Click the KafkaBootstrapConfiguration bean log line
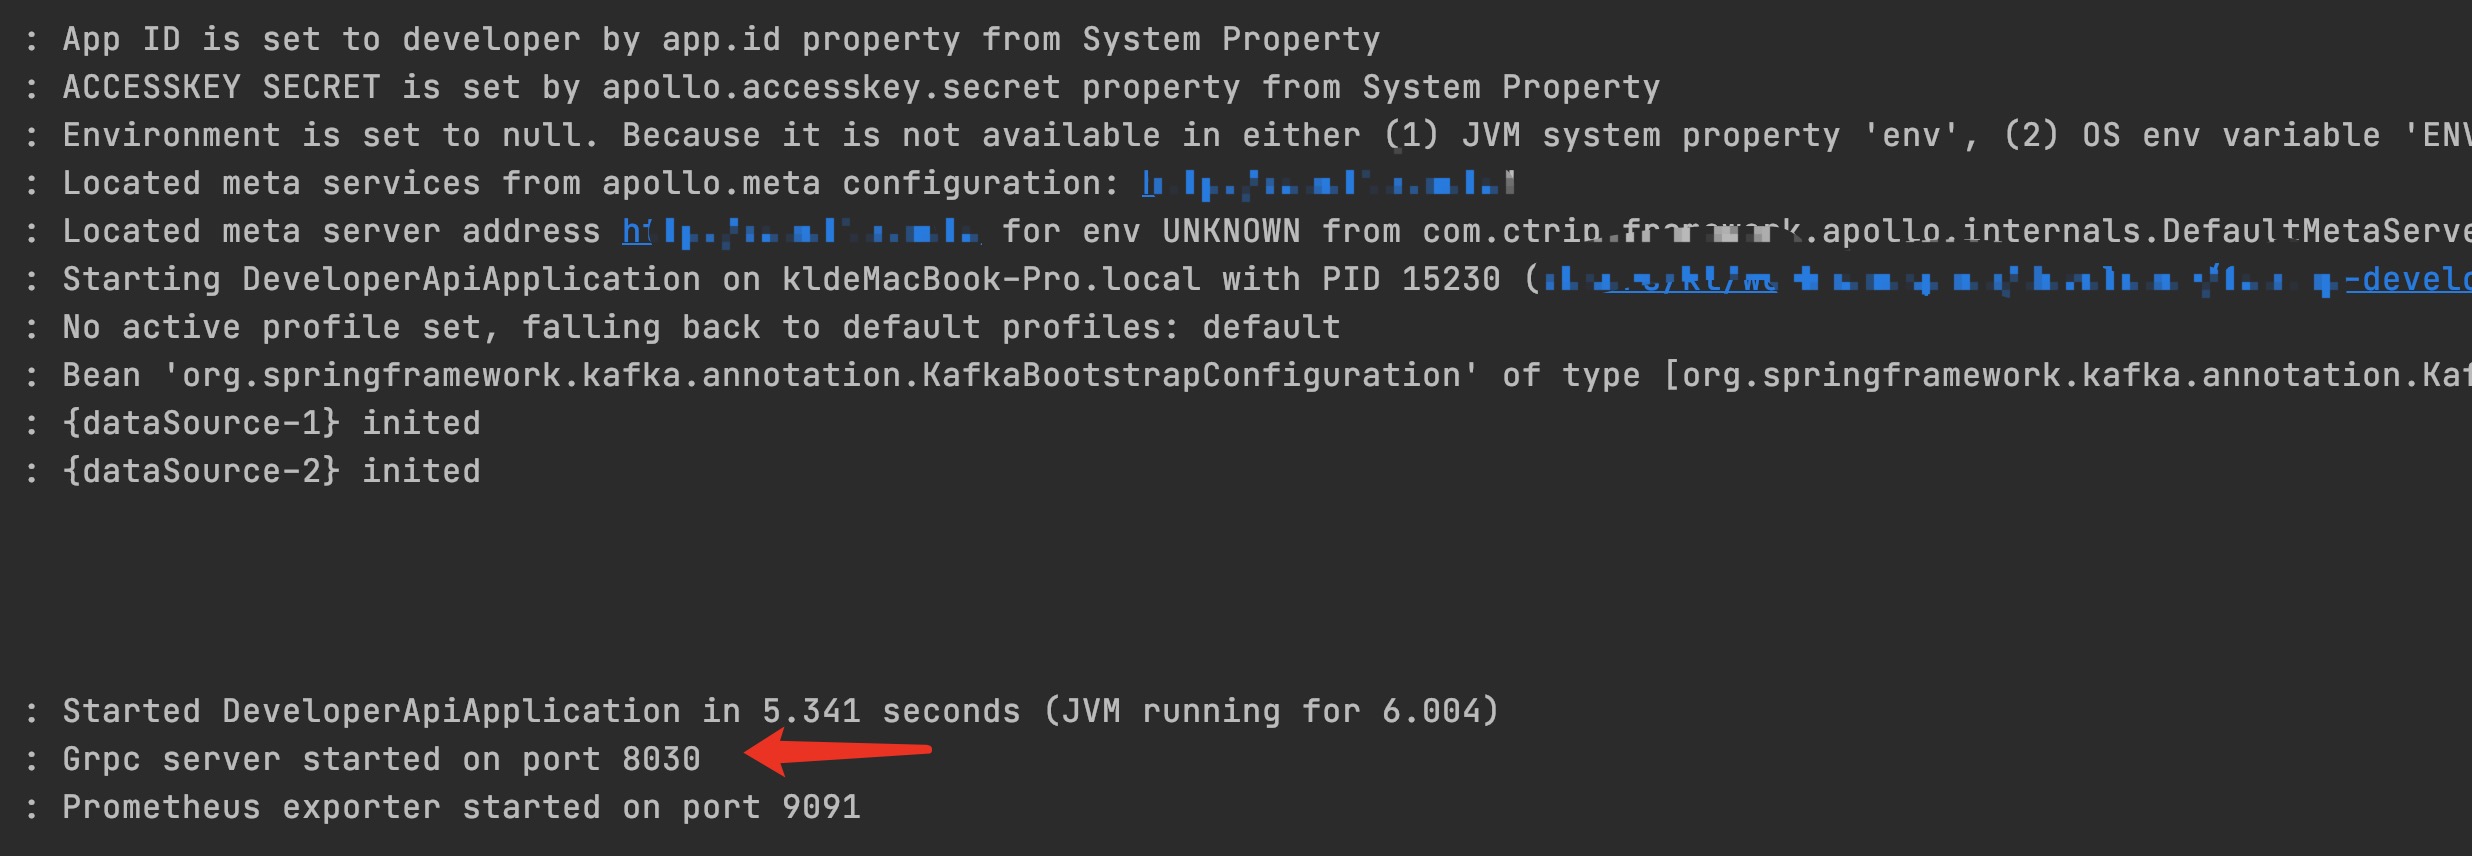This screenshot has width=2472, height=856. (1267, 375)
